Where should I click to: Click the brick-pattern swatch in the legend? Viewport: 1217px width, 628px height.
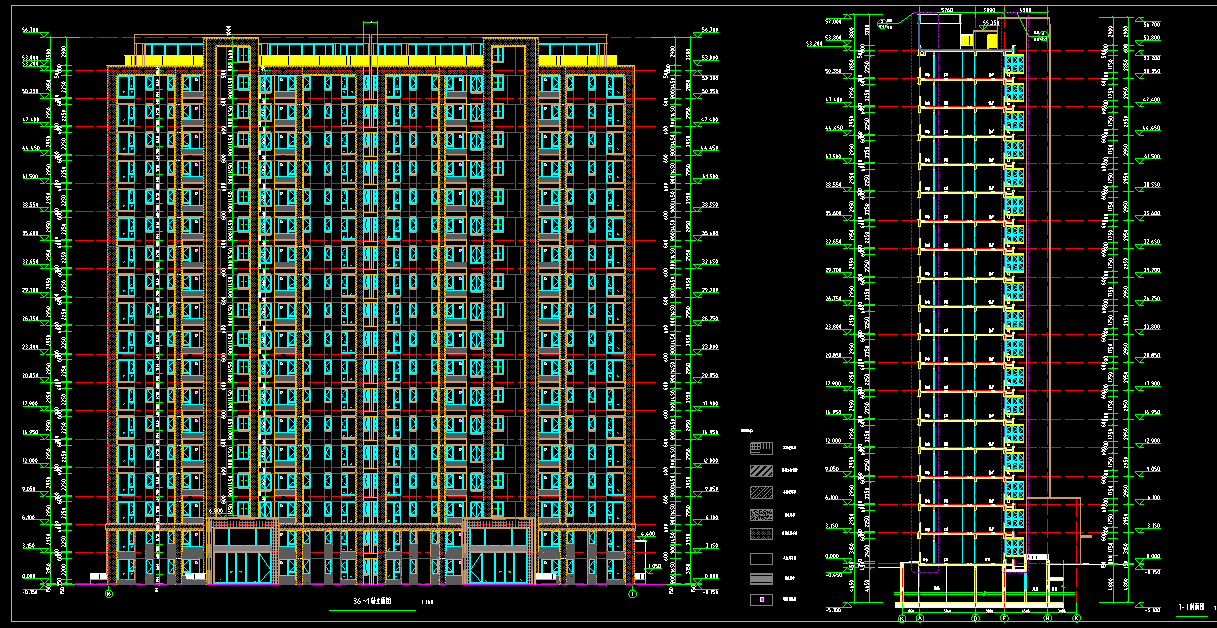(x=761, y=447)
